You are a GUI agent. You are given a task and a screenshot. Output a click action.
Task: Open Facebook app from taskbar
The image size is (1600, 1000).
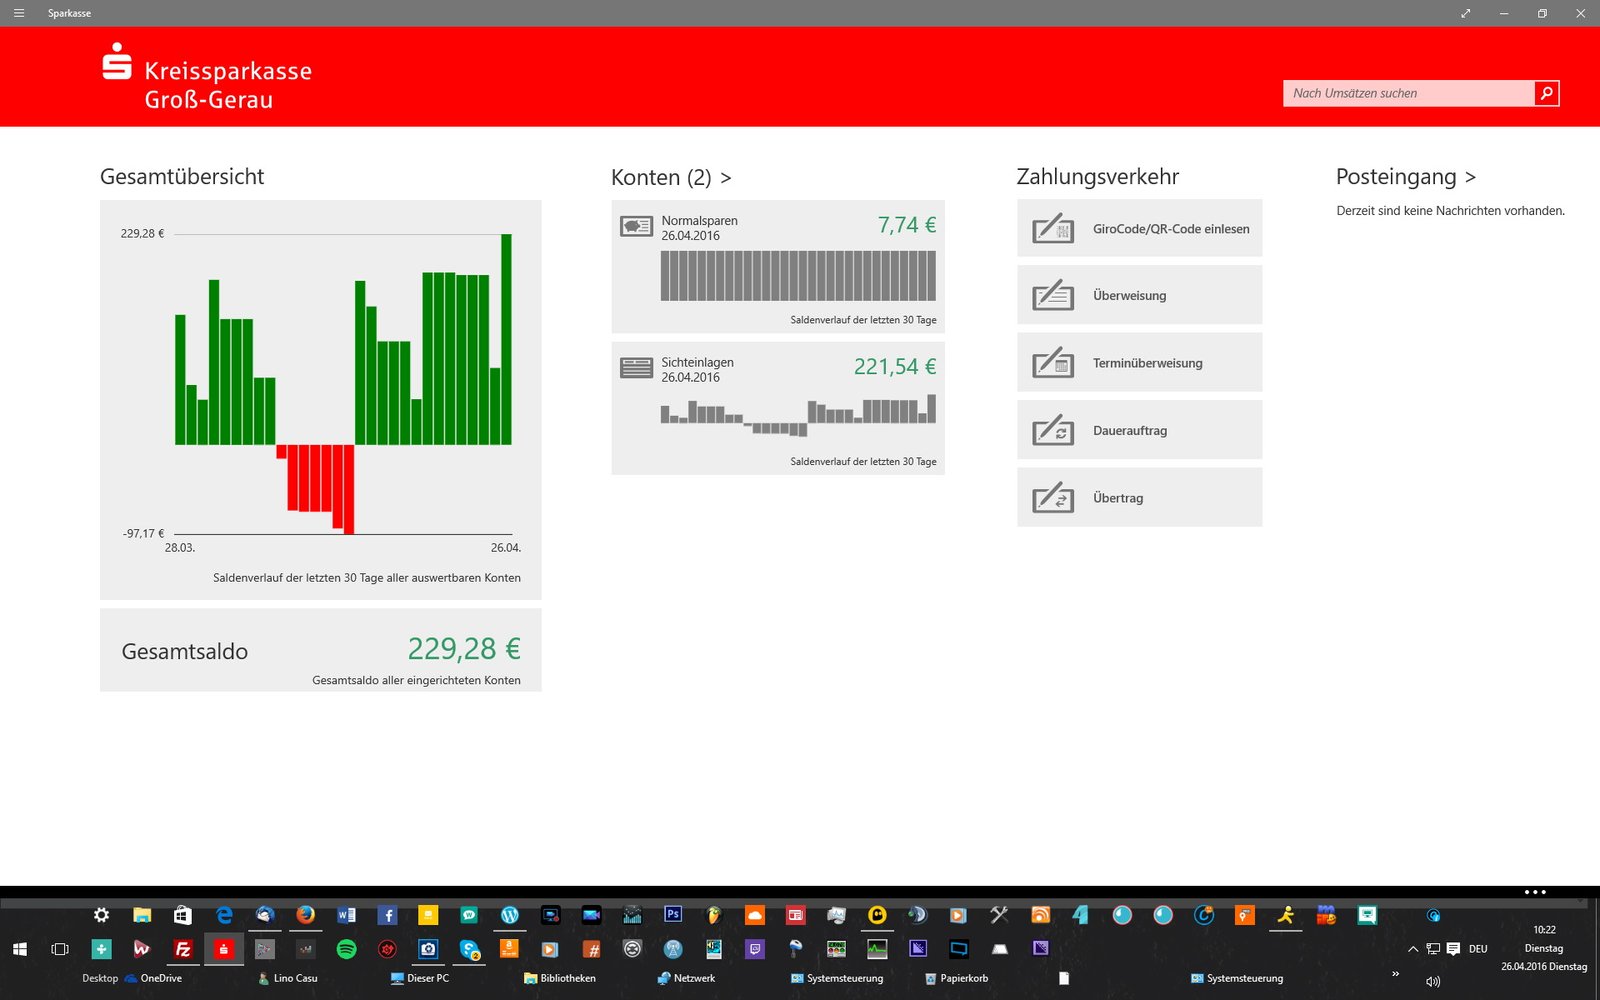point(387,915)
